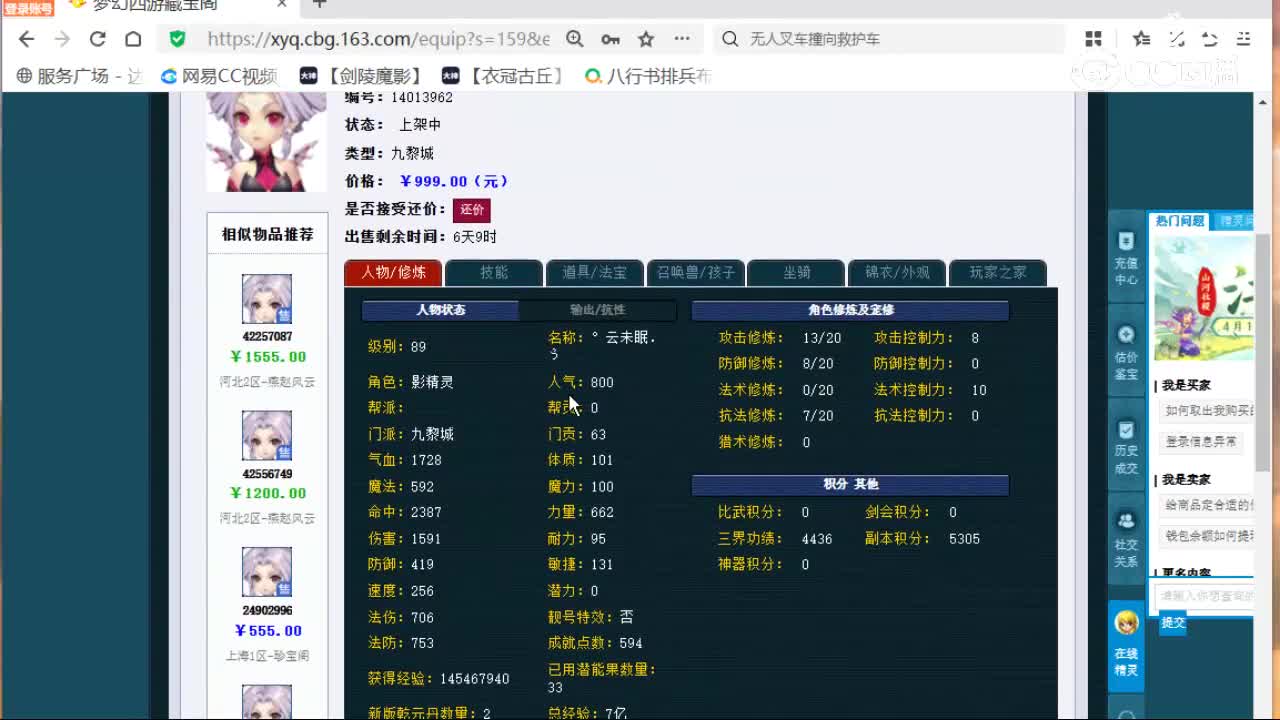Switch to the 召唤兽/孩子 tab
The width and height of the screenshot is (1280, 720).
[696, 272]
